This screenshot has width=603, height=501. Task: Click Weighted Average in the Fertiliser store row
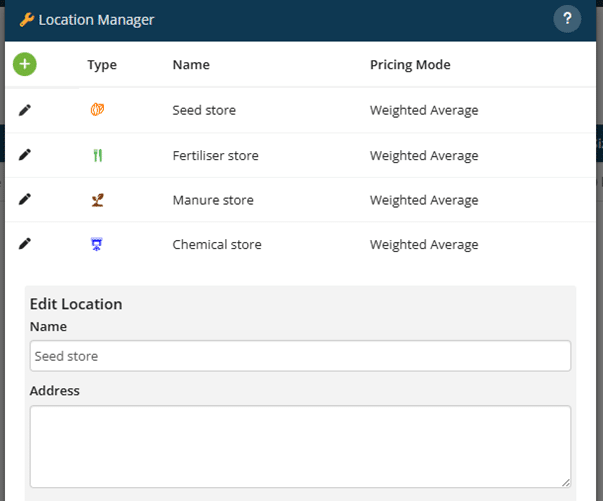[424, 155]
